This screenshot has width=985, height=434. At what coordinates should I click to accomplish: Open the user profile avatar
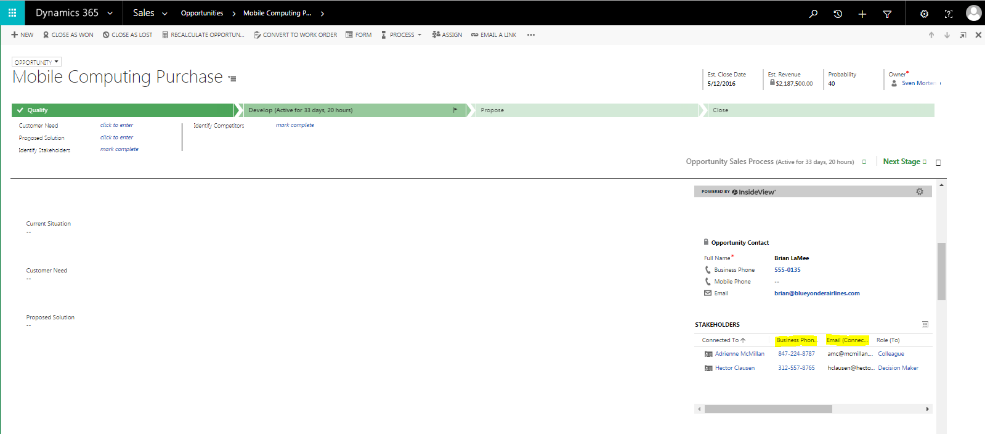pos(973,13)
